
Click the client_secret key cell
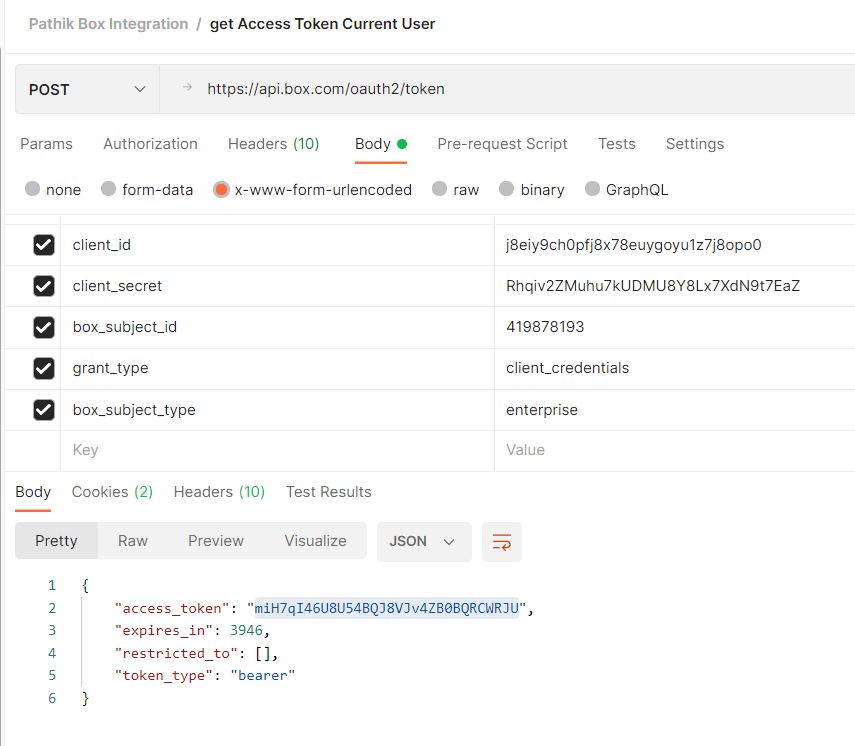[x=278, y=286]
